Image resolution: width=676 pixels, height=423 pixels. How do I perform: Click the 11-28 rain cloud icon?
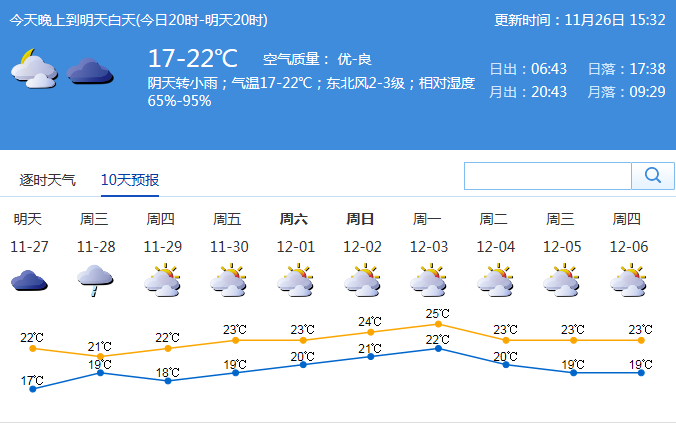tap(95, 281)
